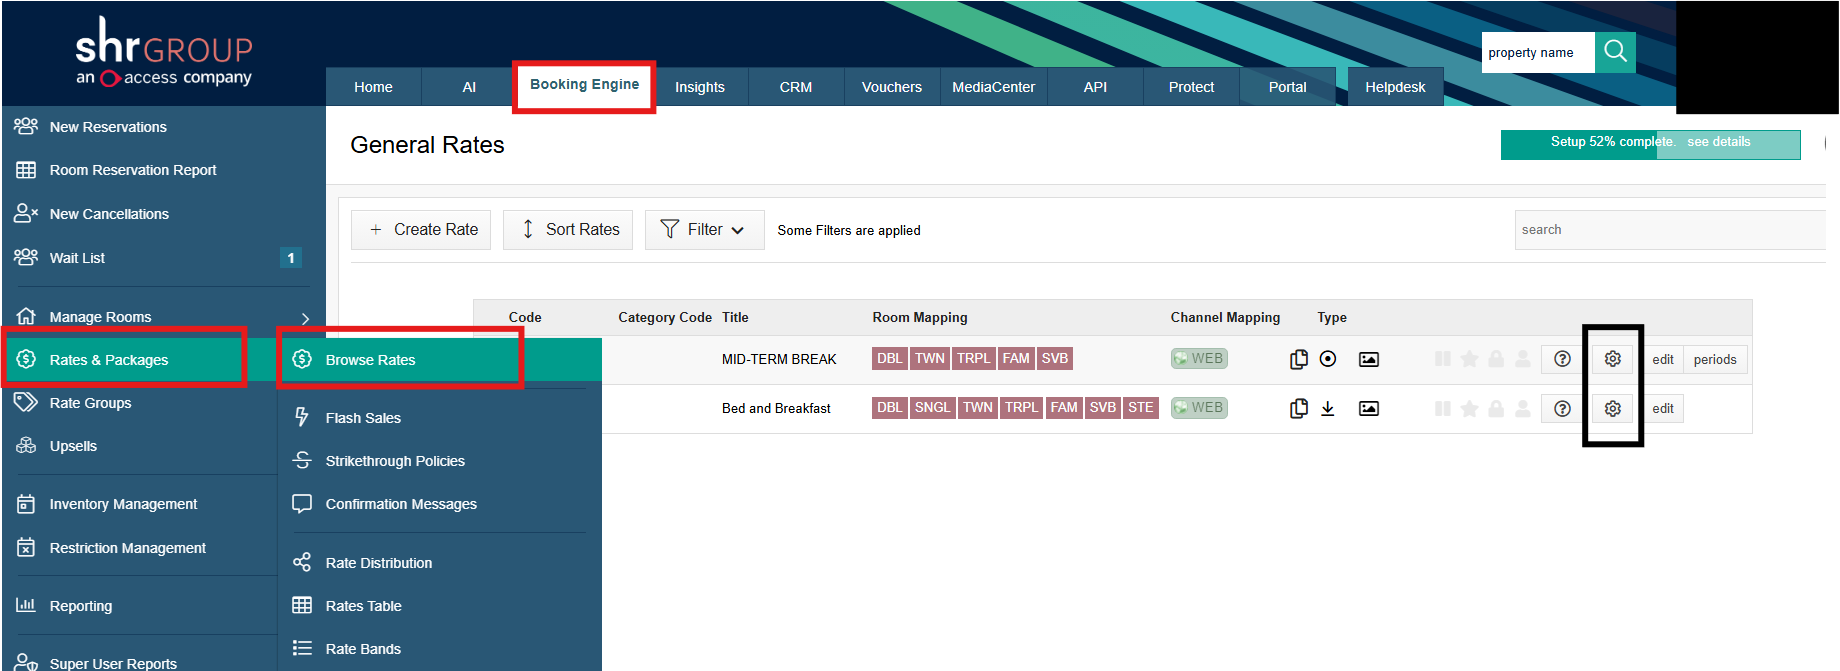Switch to the AI tab
Image resolution: width=1840 pixels, height=671 pixels.
click(x=469, y=87)
